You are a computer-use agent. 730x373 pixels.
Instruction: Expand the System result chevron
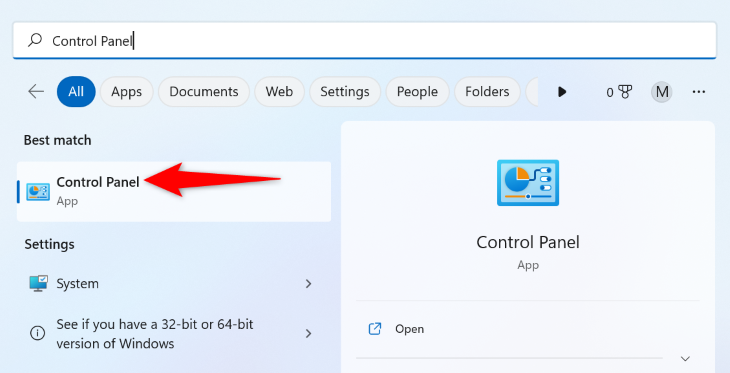click(x=308, y=284)
